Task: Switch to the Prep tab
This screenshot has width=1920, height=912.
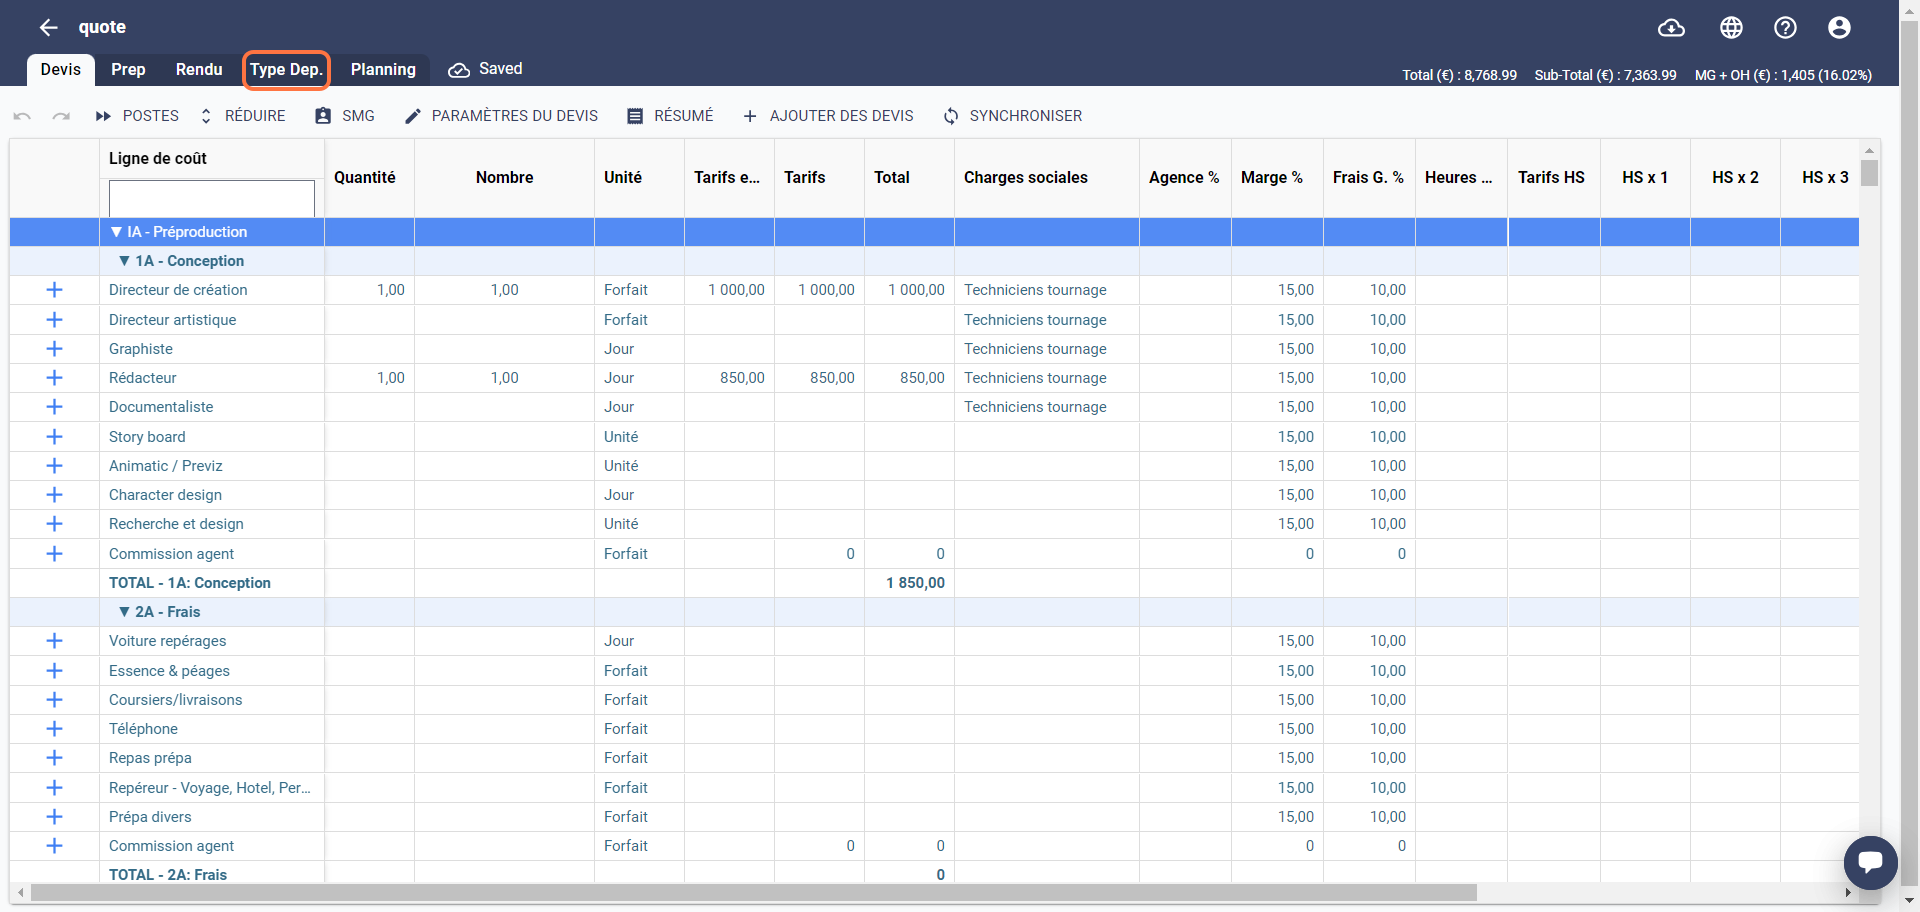Action: 128,70
